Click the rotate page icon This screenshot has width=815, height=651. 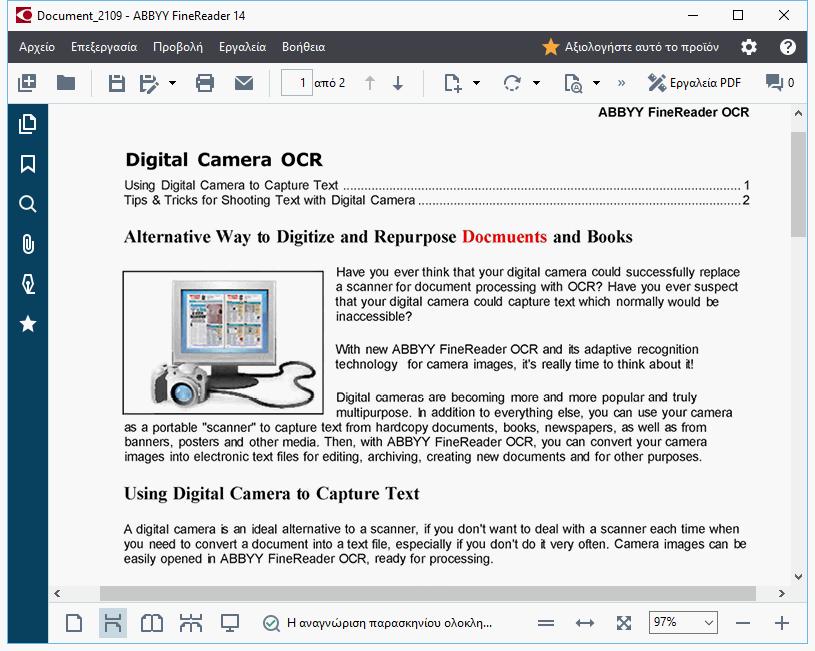point(512,83)
